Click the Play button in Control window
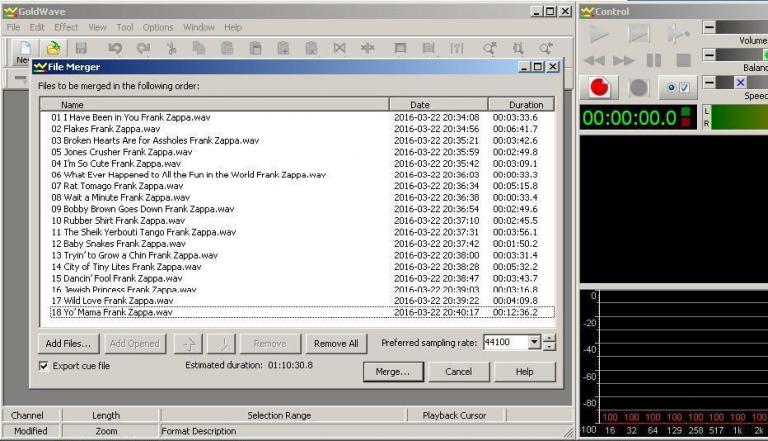768x441 pixels. tap(600, 34)
